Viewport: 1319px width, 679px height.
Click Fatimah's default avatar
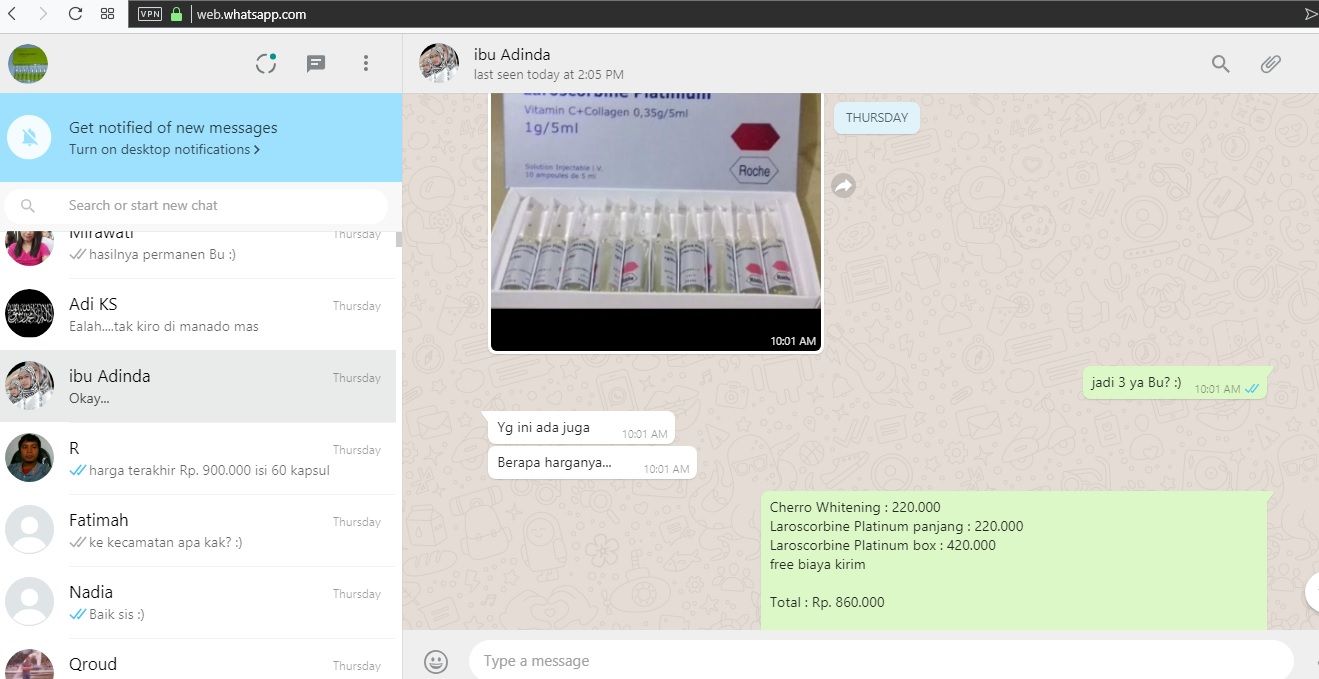[29, 530]
